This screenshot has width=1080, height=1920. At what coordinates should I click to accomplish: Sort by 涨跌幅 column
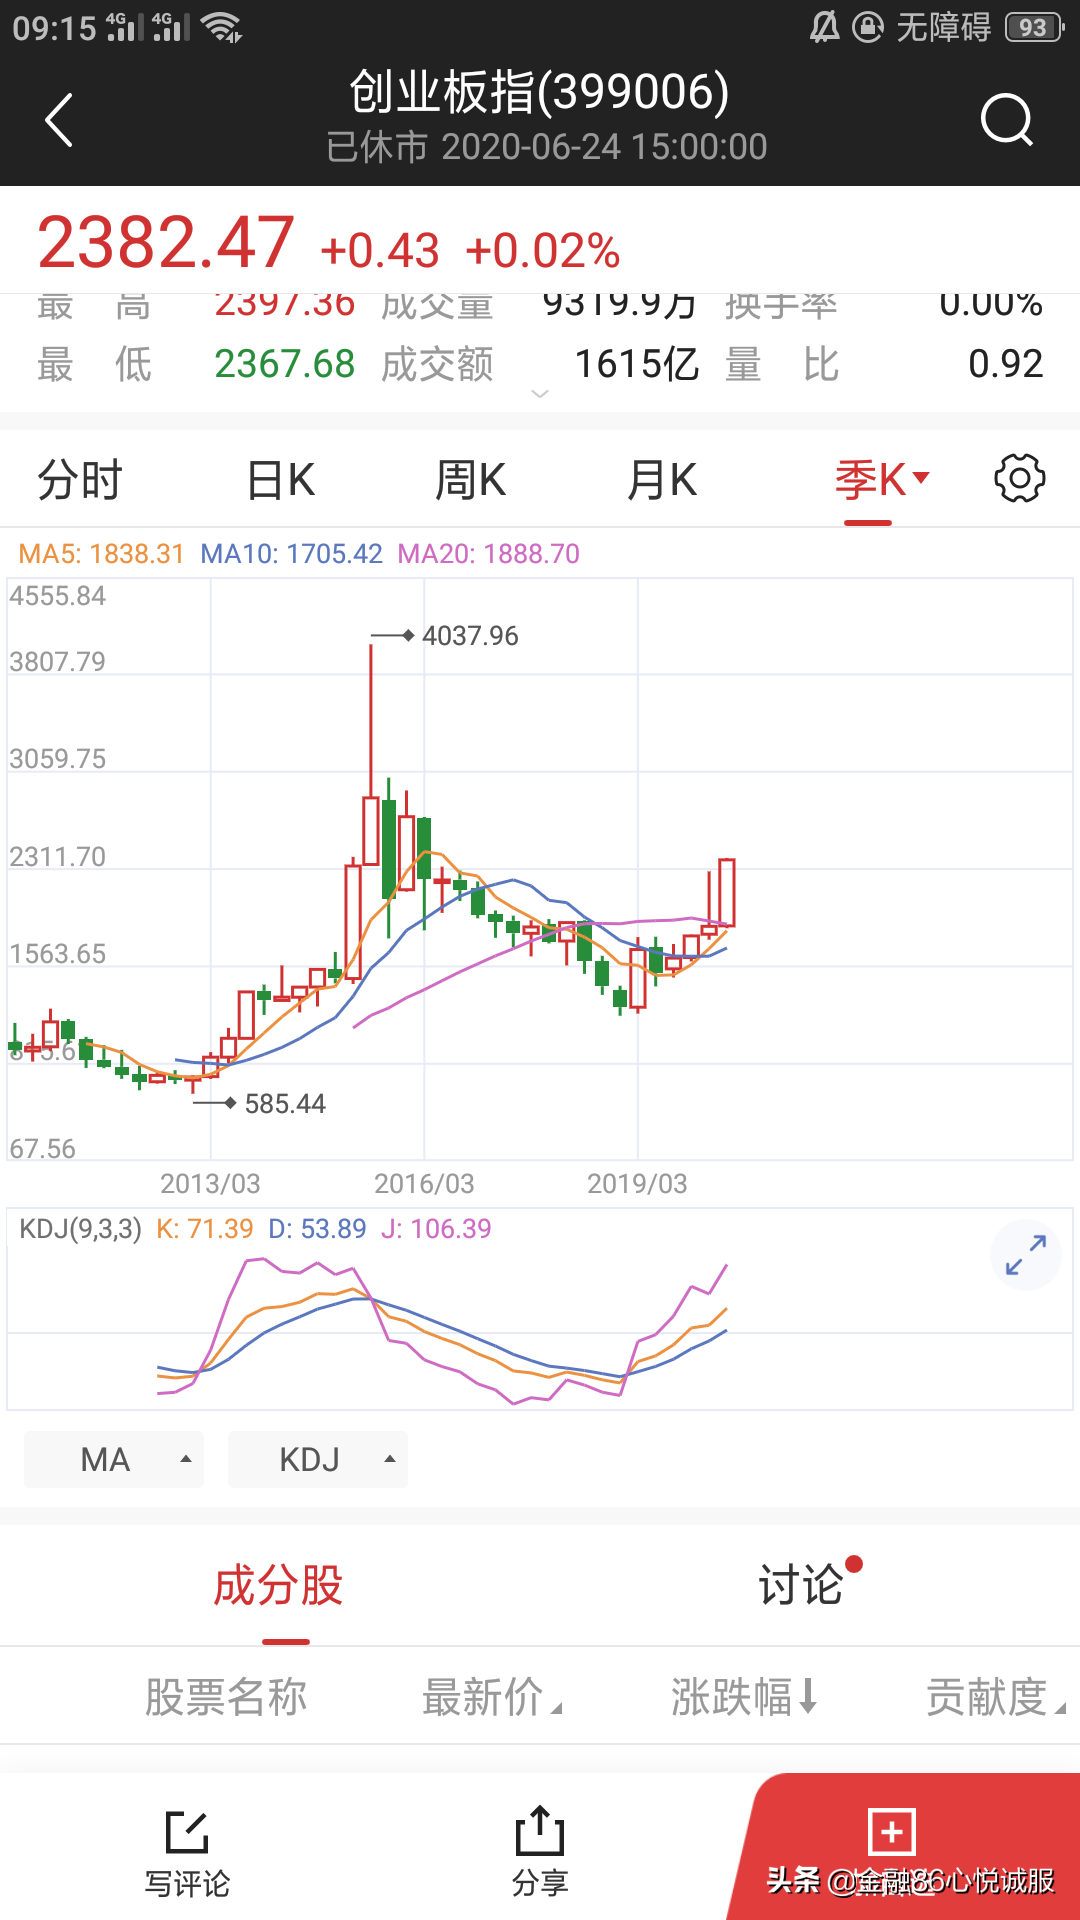[x=745, y=1697]
